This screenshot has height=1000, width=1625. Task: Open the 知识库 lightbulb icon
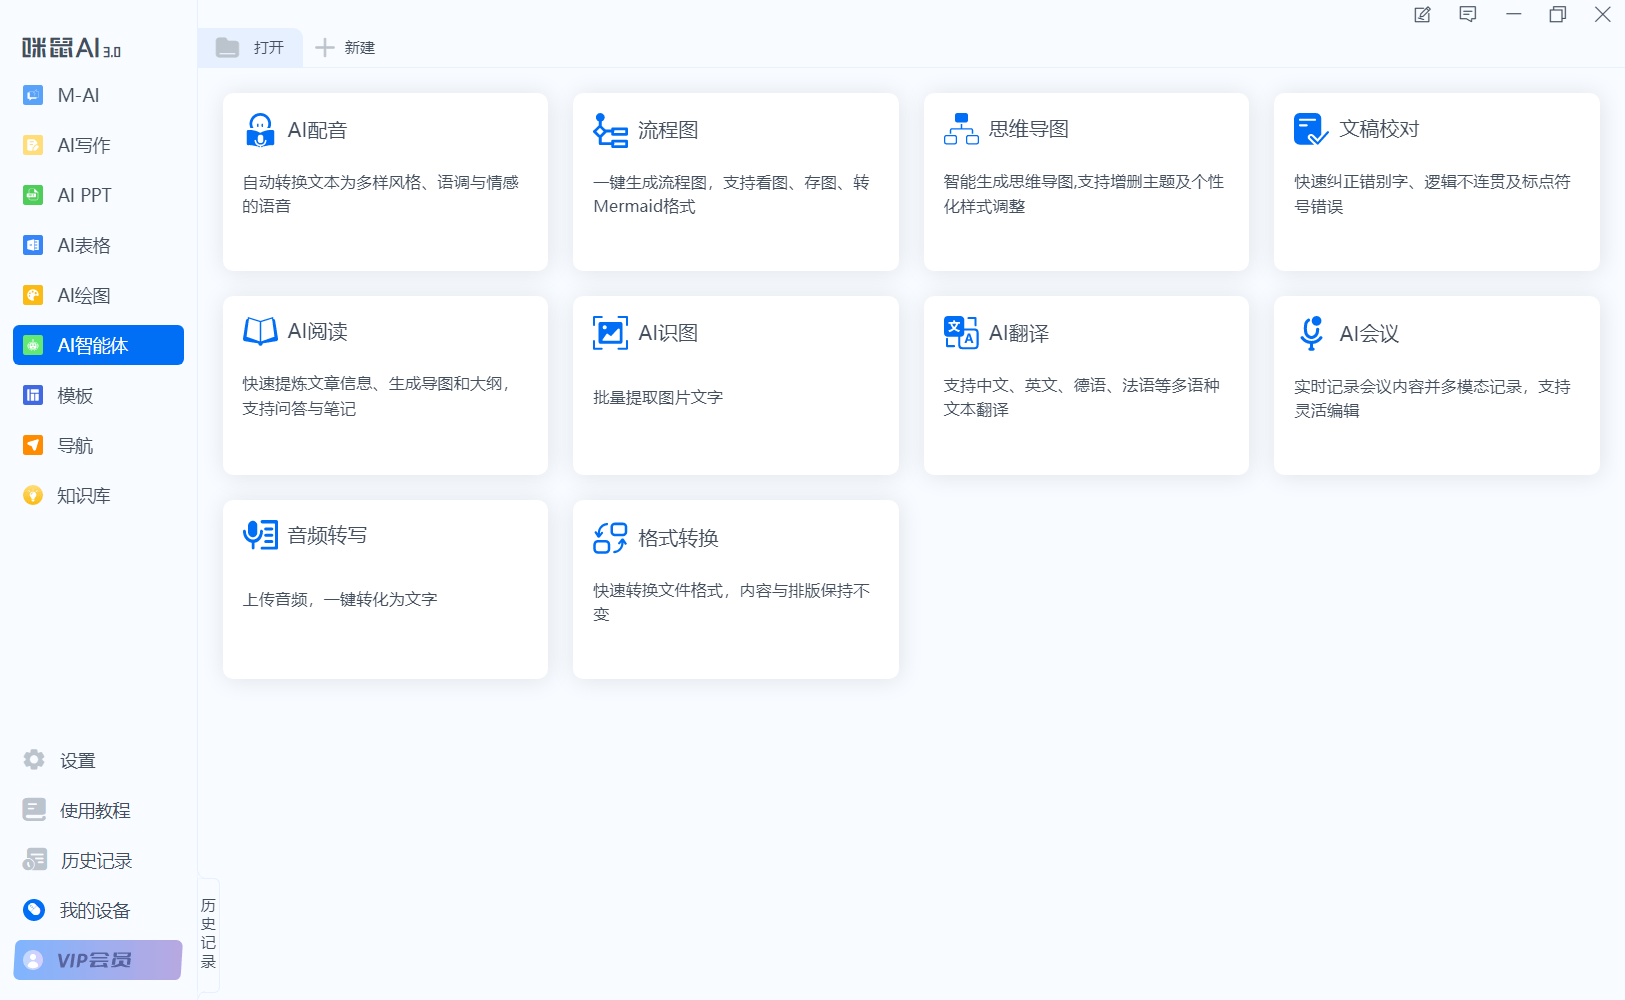[x=33, y=495]
